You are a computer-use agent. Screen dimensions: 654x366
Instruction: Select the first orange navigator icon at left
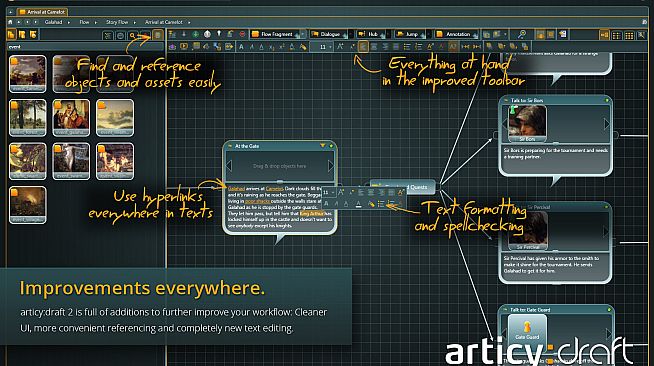coord(11,35)
